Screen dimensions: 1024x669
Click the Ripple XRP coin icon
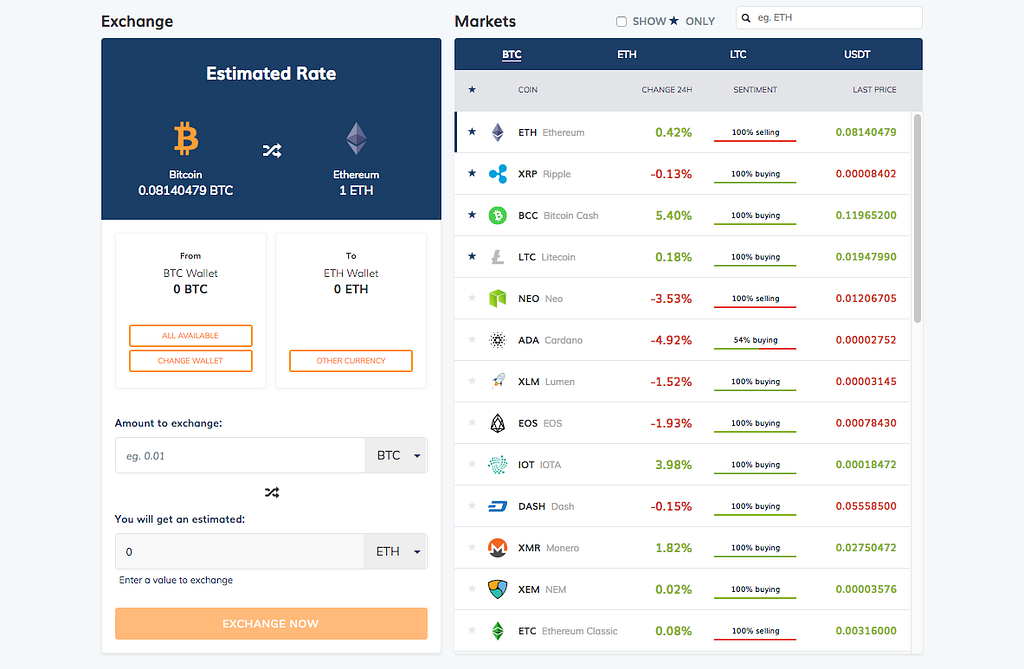(x=498, y=174)
